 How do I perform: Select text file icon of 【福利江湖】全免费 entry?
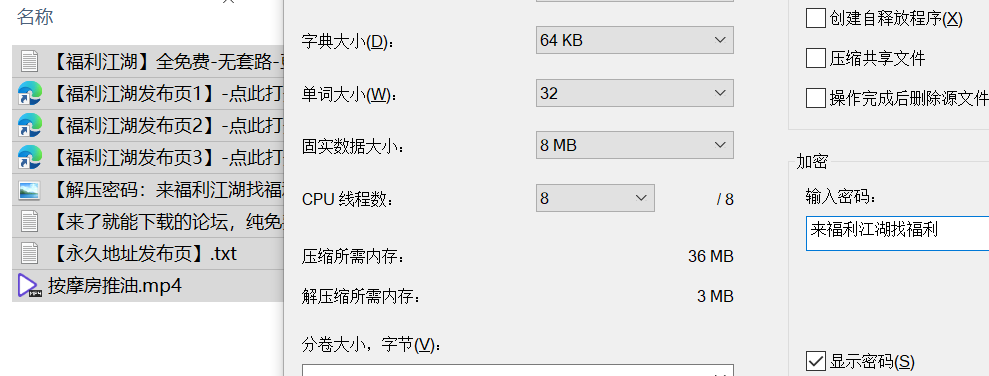click(29, 61)
